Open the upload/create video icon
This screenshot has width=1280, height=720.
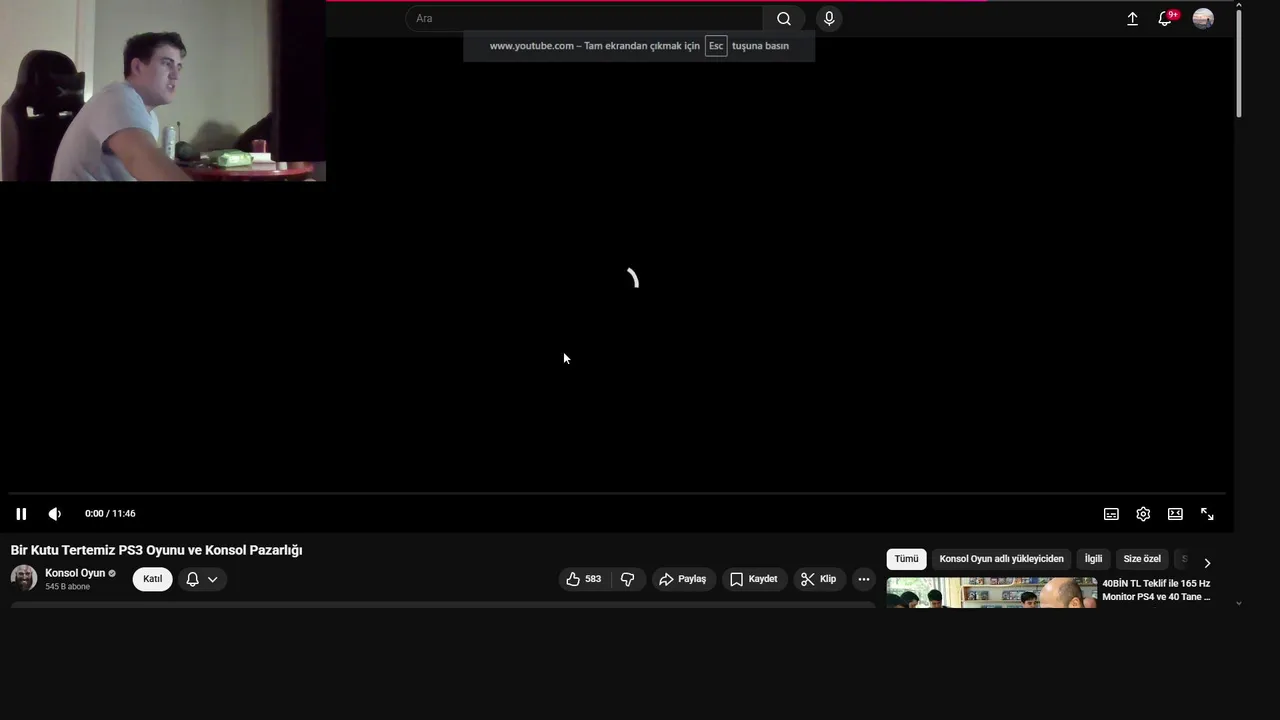tap(1132, 18)
